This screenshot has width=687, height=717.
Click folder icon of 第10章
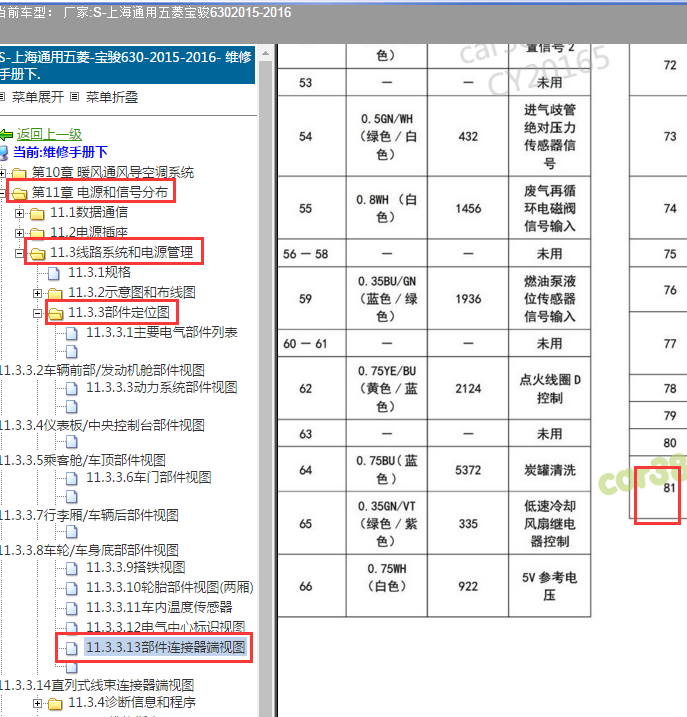pyautogui.click(x=19, y=173)
